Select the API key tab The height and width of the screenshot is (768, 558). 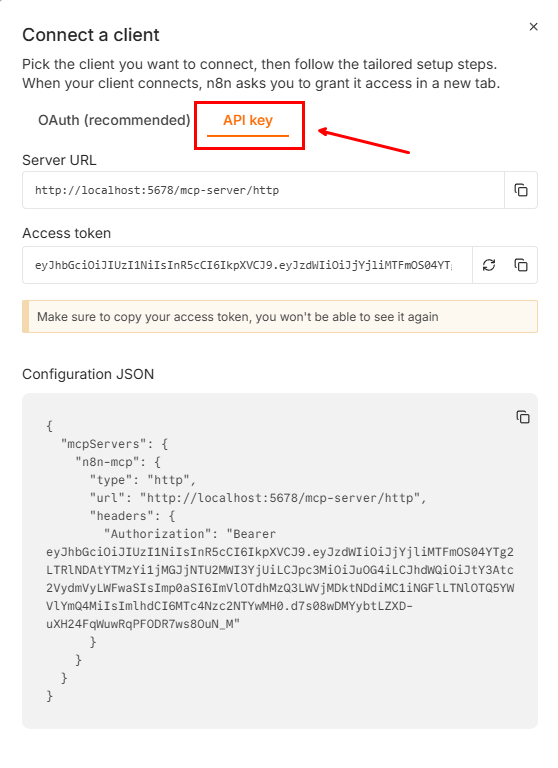coord(248,120)
